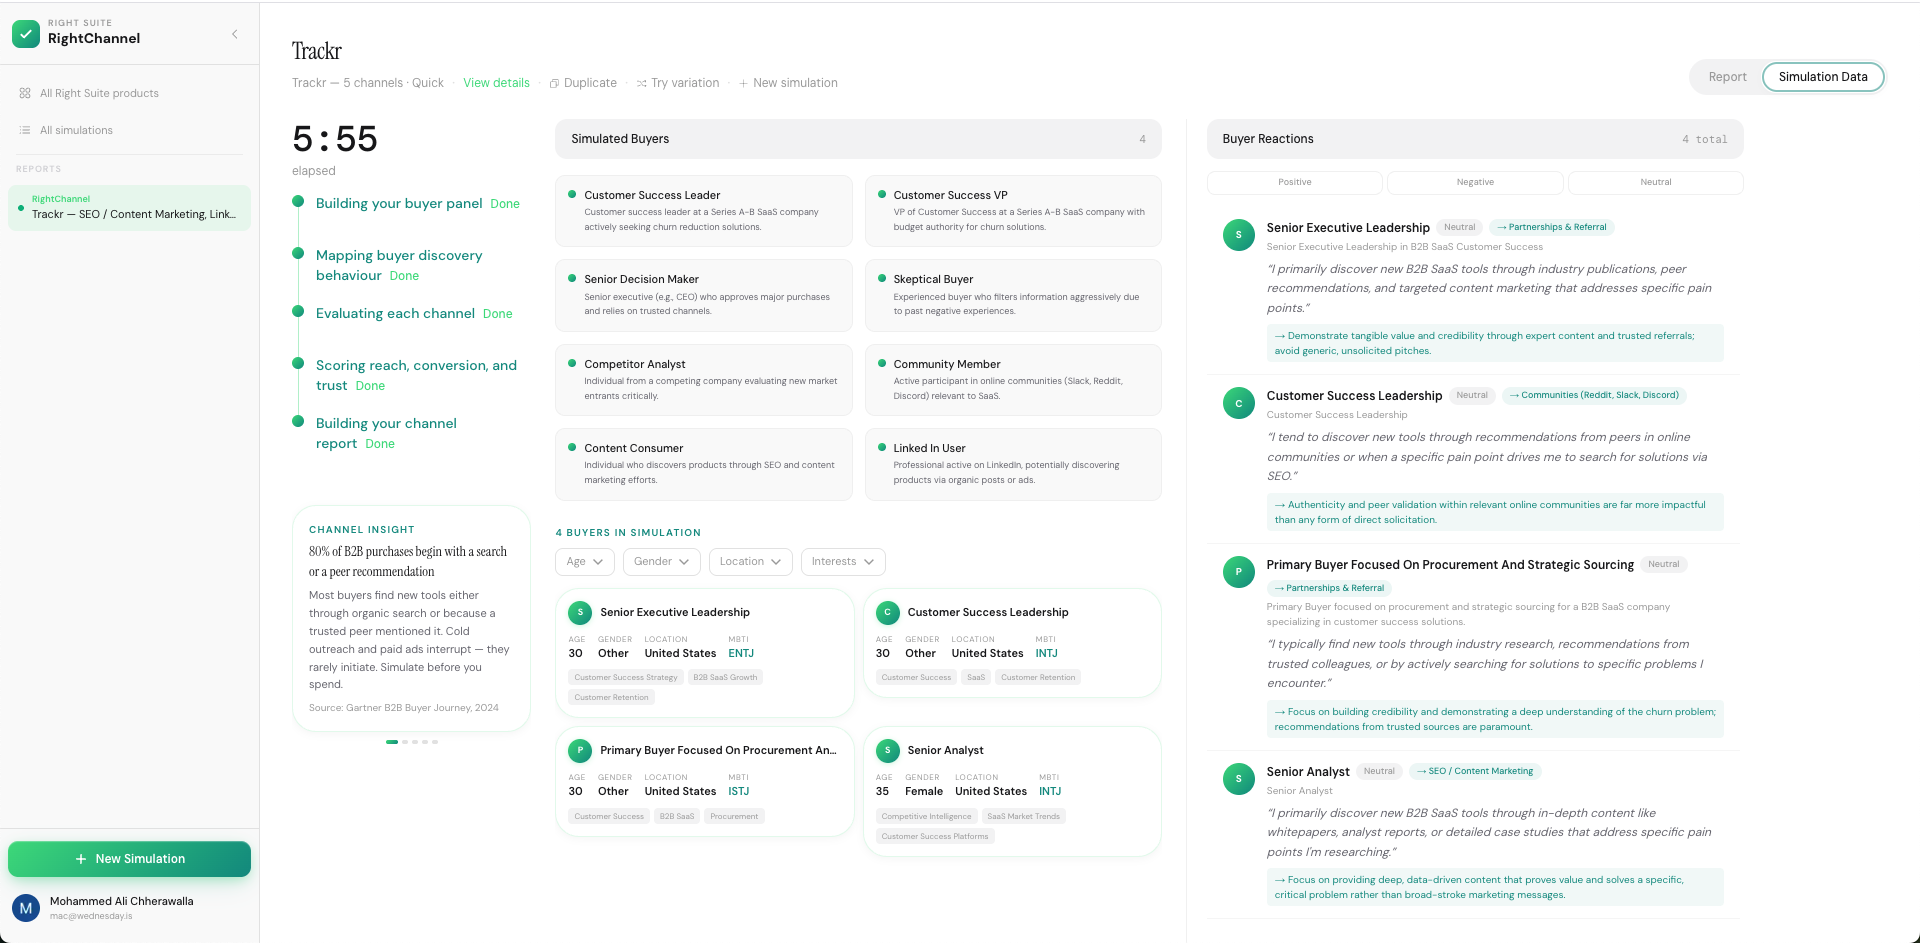The height and width of the screenshot is (943, 1920).
Task: Click the RightChannel checkmark logo
Action: (x=25, y=33)
